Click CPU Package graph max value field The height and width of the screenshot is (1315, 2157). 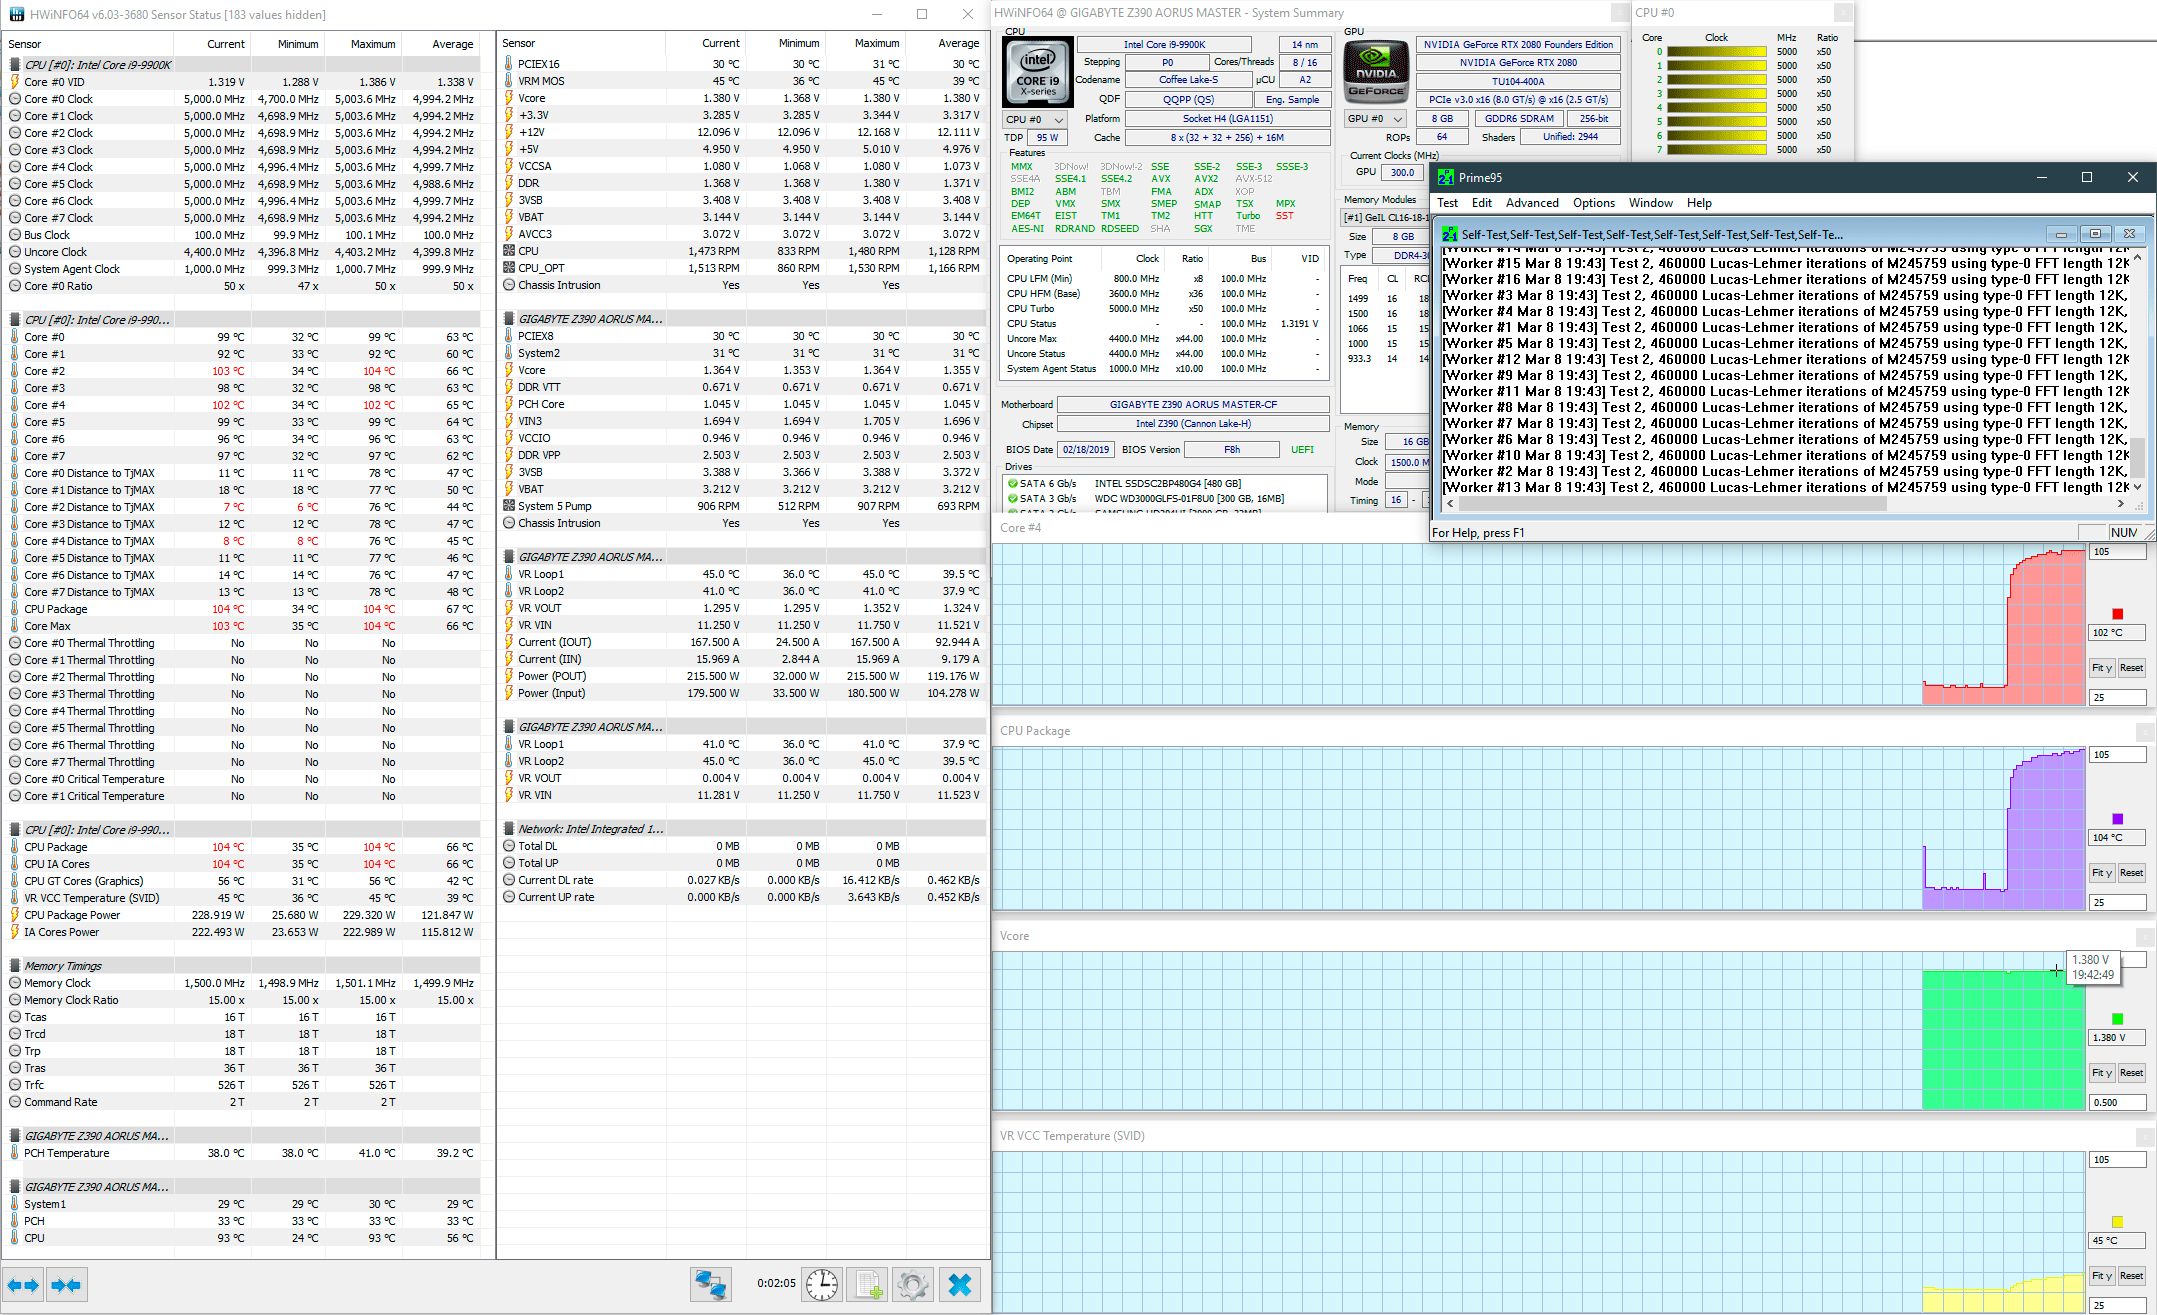[x=2117, y=755]
